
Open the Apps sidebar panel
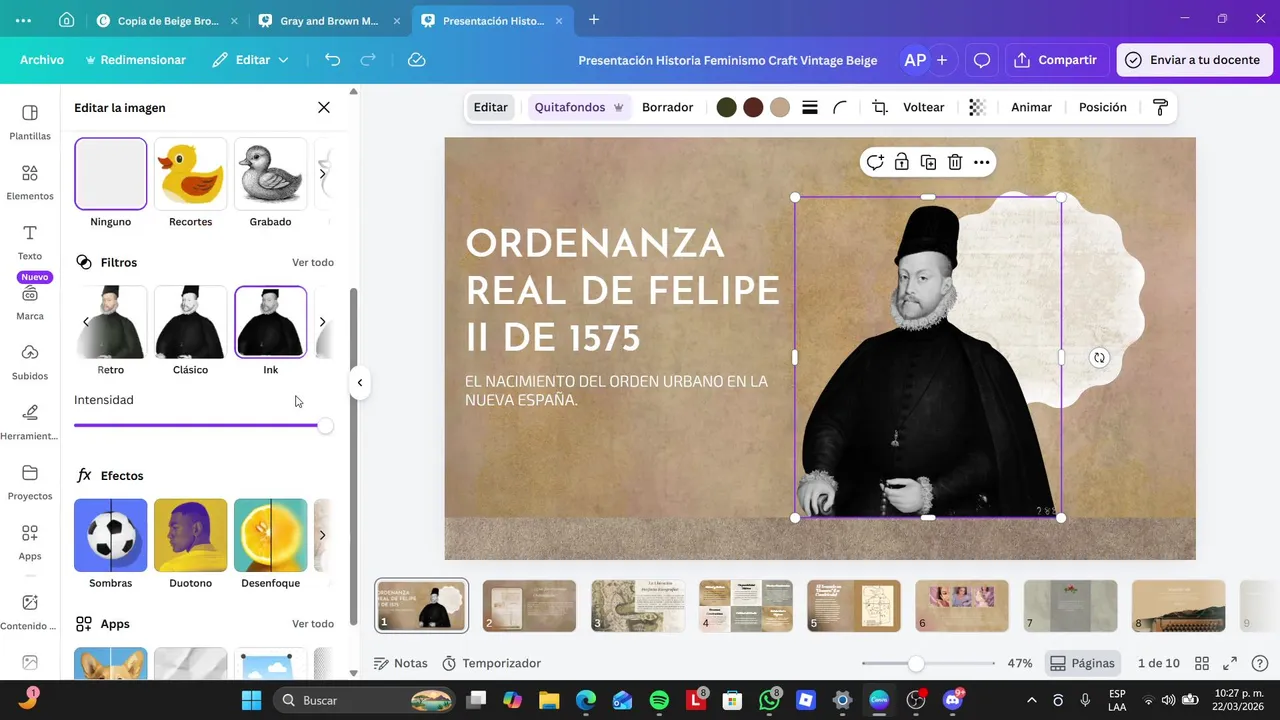[x=30, y=542]
